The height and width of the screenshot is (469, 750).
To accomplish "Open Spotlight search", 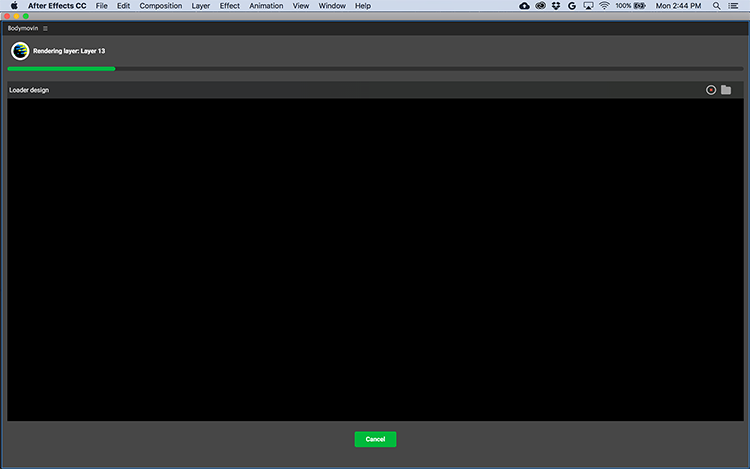I will pyautogui.click(x=717, y=6).
